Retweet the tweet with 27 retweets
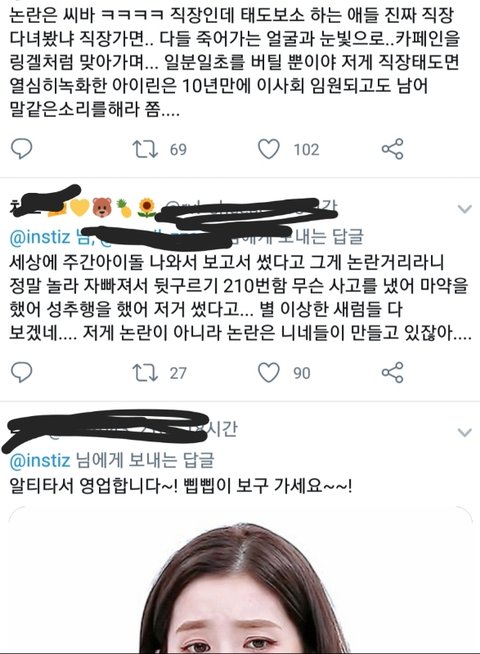Screen dimensions: 480x654 click(x=145, y=373)
